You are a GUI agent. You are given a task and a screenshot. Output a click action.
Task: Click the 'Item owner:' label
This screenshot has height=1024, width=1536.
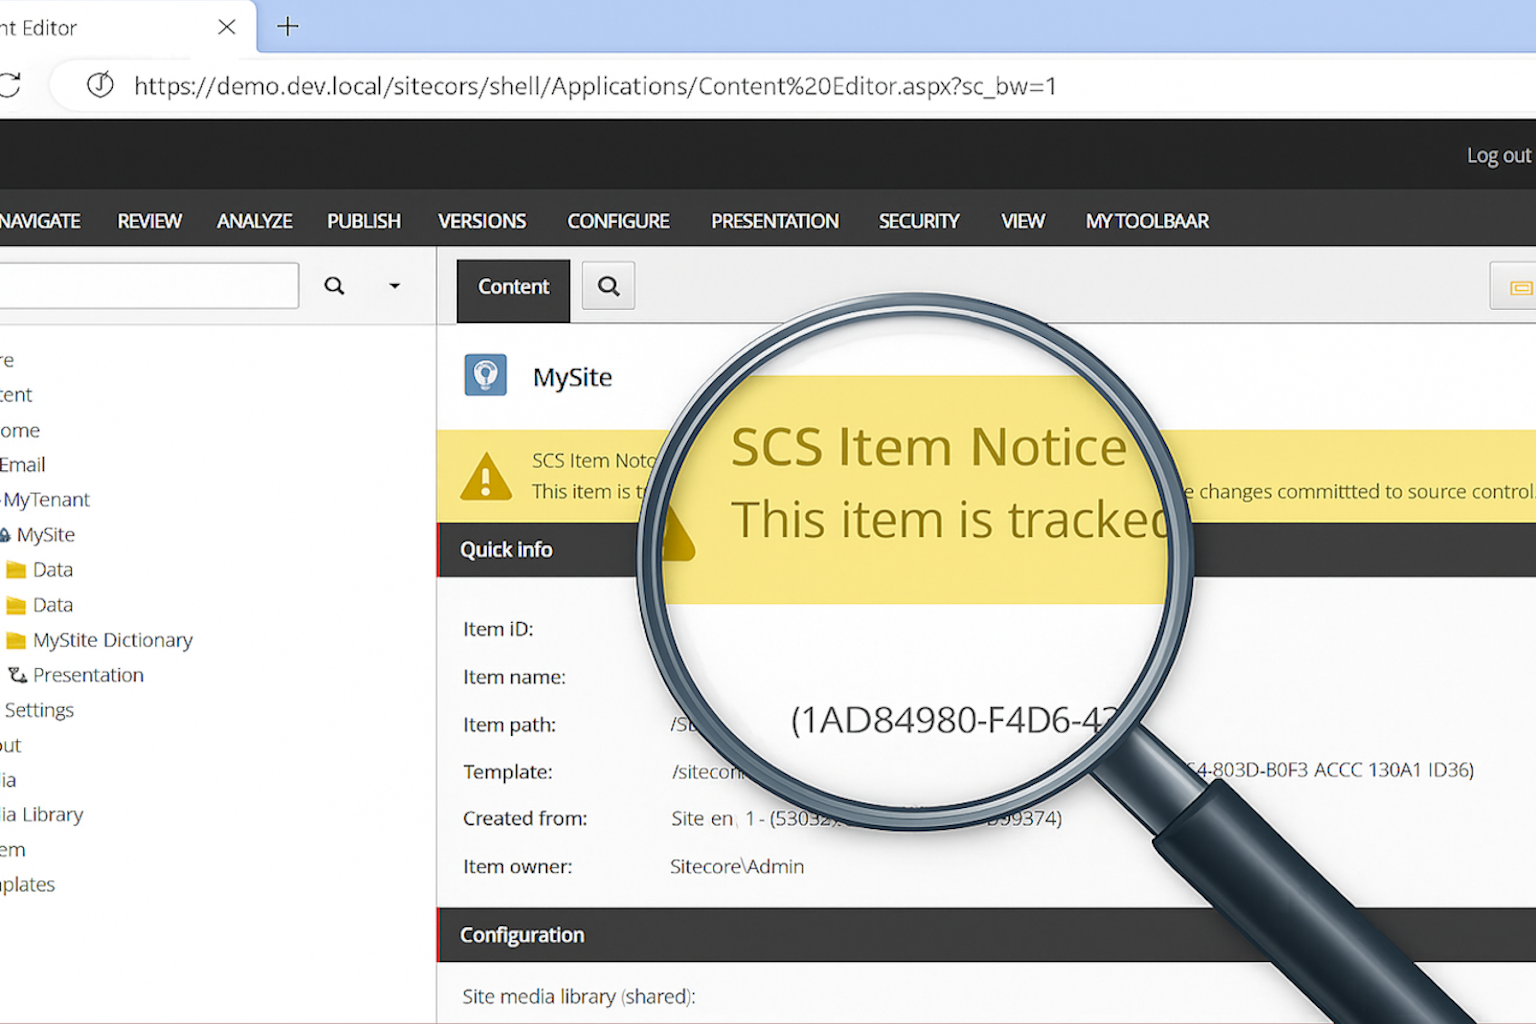click(x=517, y=867)
